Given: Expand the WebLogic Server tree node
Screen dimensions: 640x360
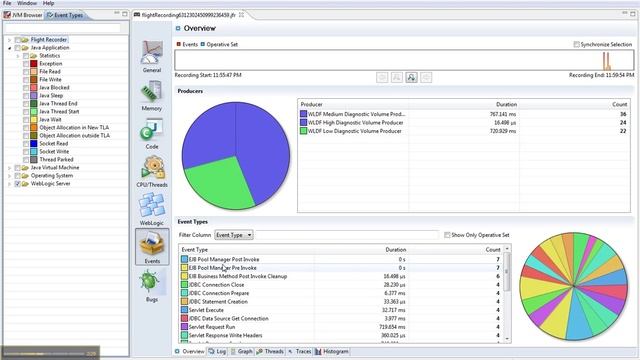Looking at the screenshot, I should click(9, 184).
